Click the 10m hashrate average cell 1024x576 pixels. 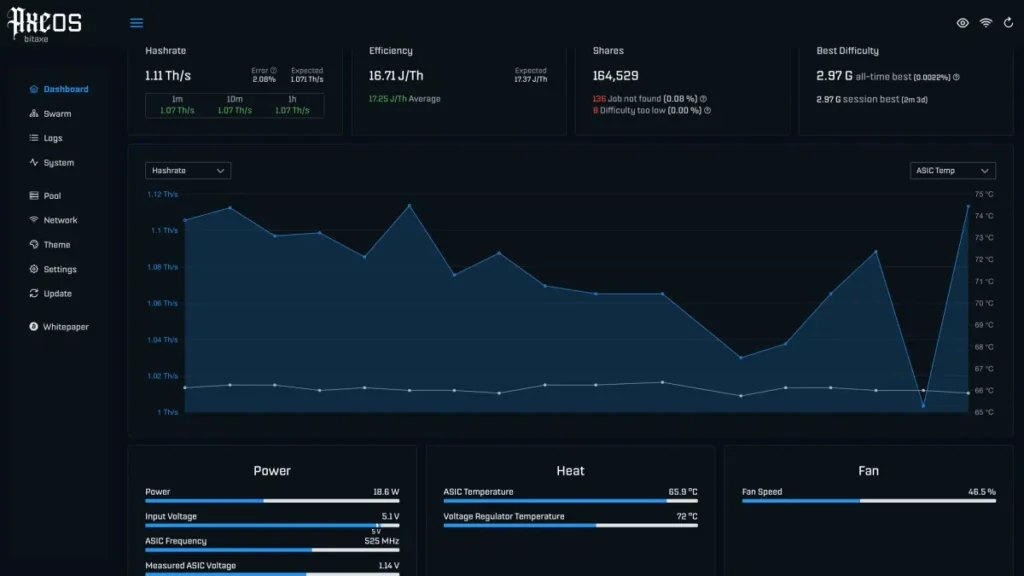234,104
